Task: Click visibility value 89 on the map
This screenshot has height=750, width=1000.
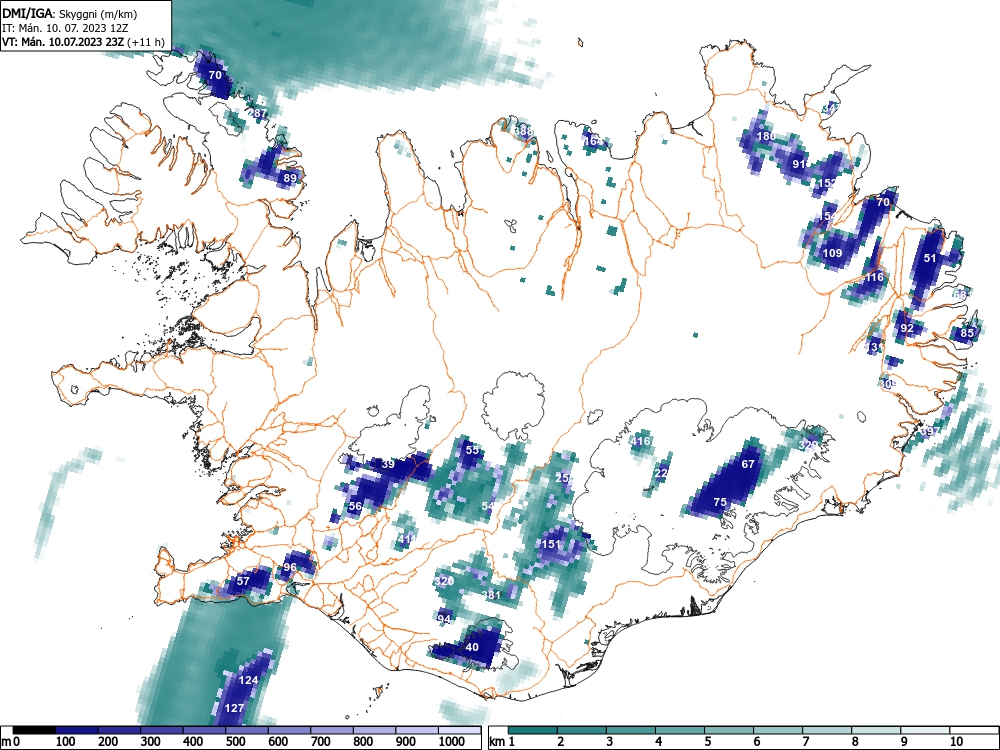Action: (x=290, y=178)
